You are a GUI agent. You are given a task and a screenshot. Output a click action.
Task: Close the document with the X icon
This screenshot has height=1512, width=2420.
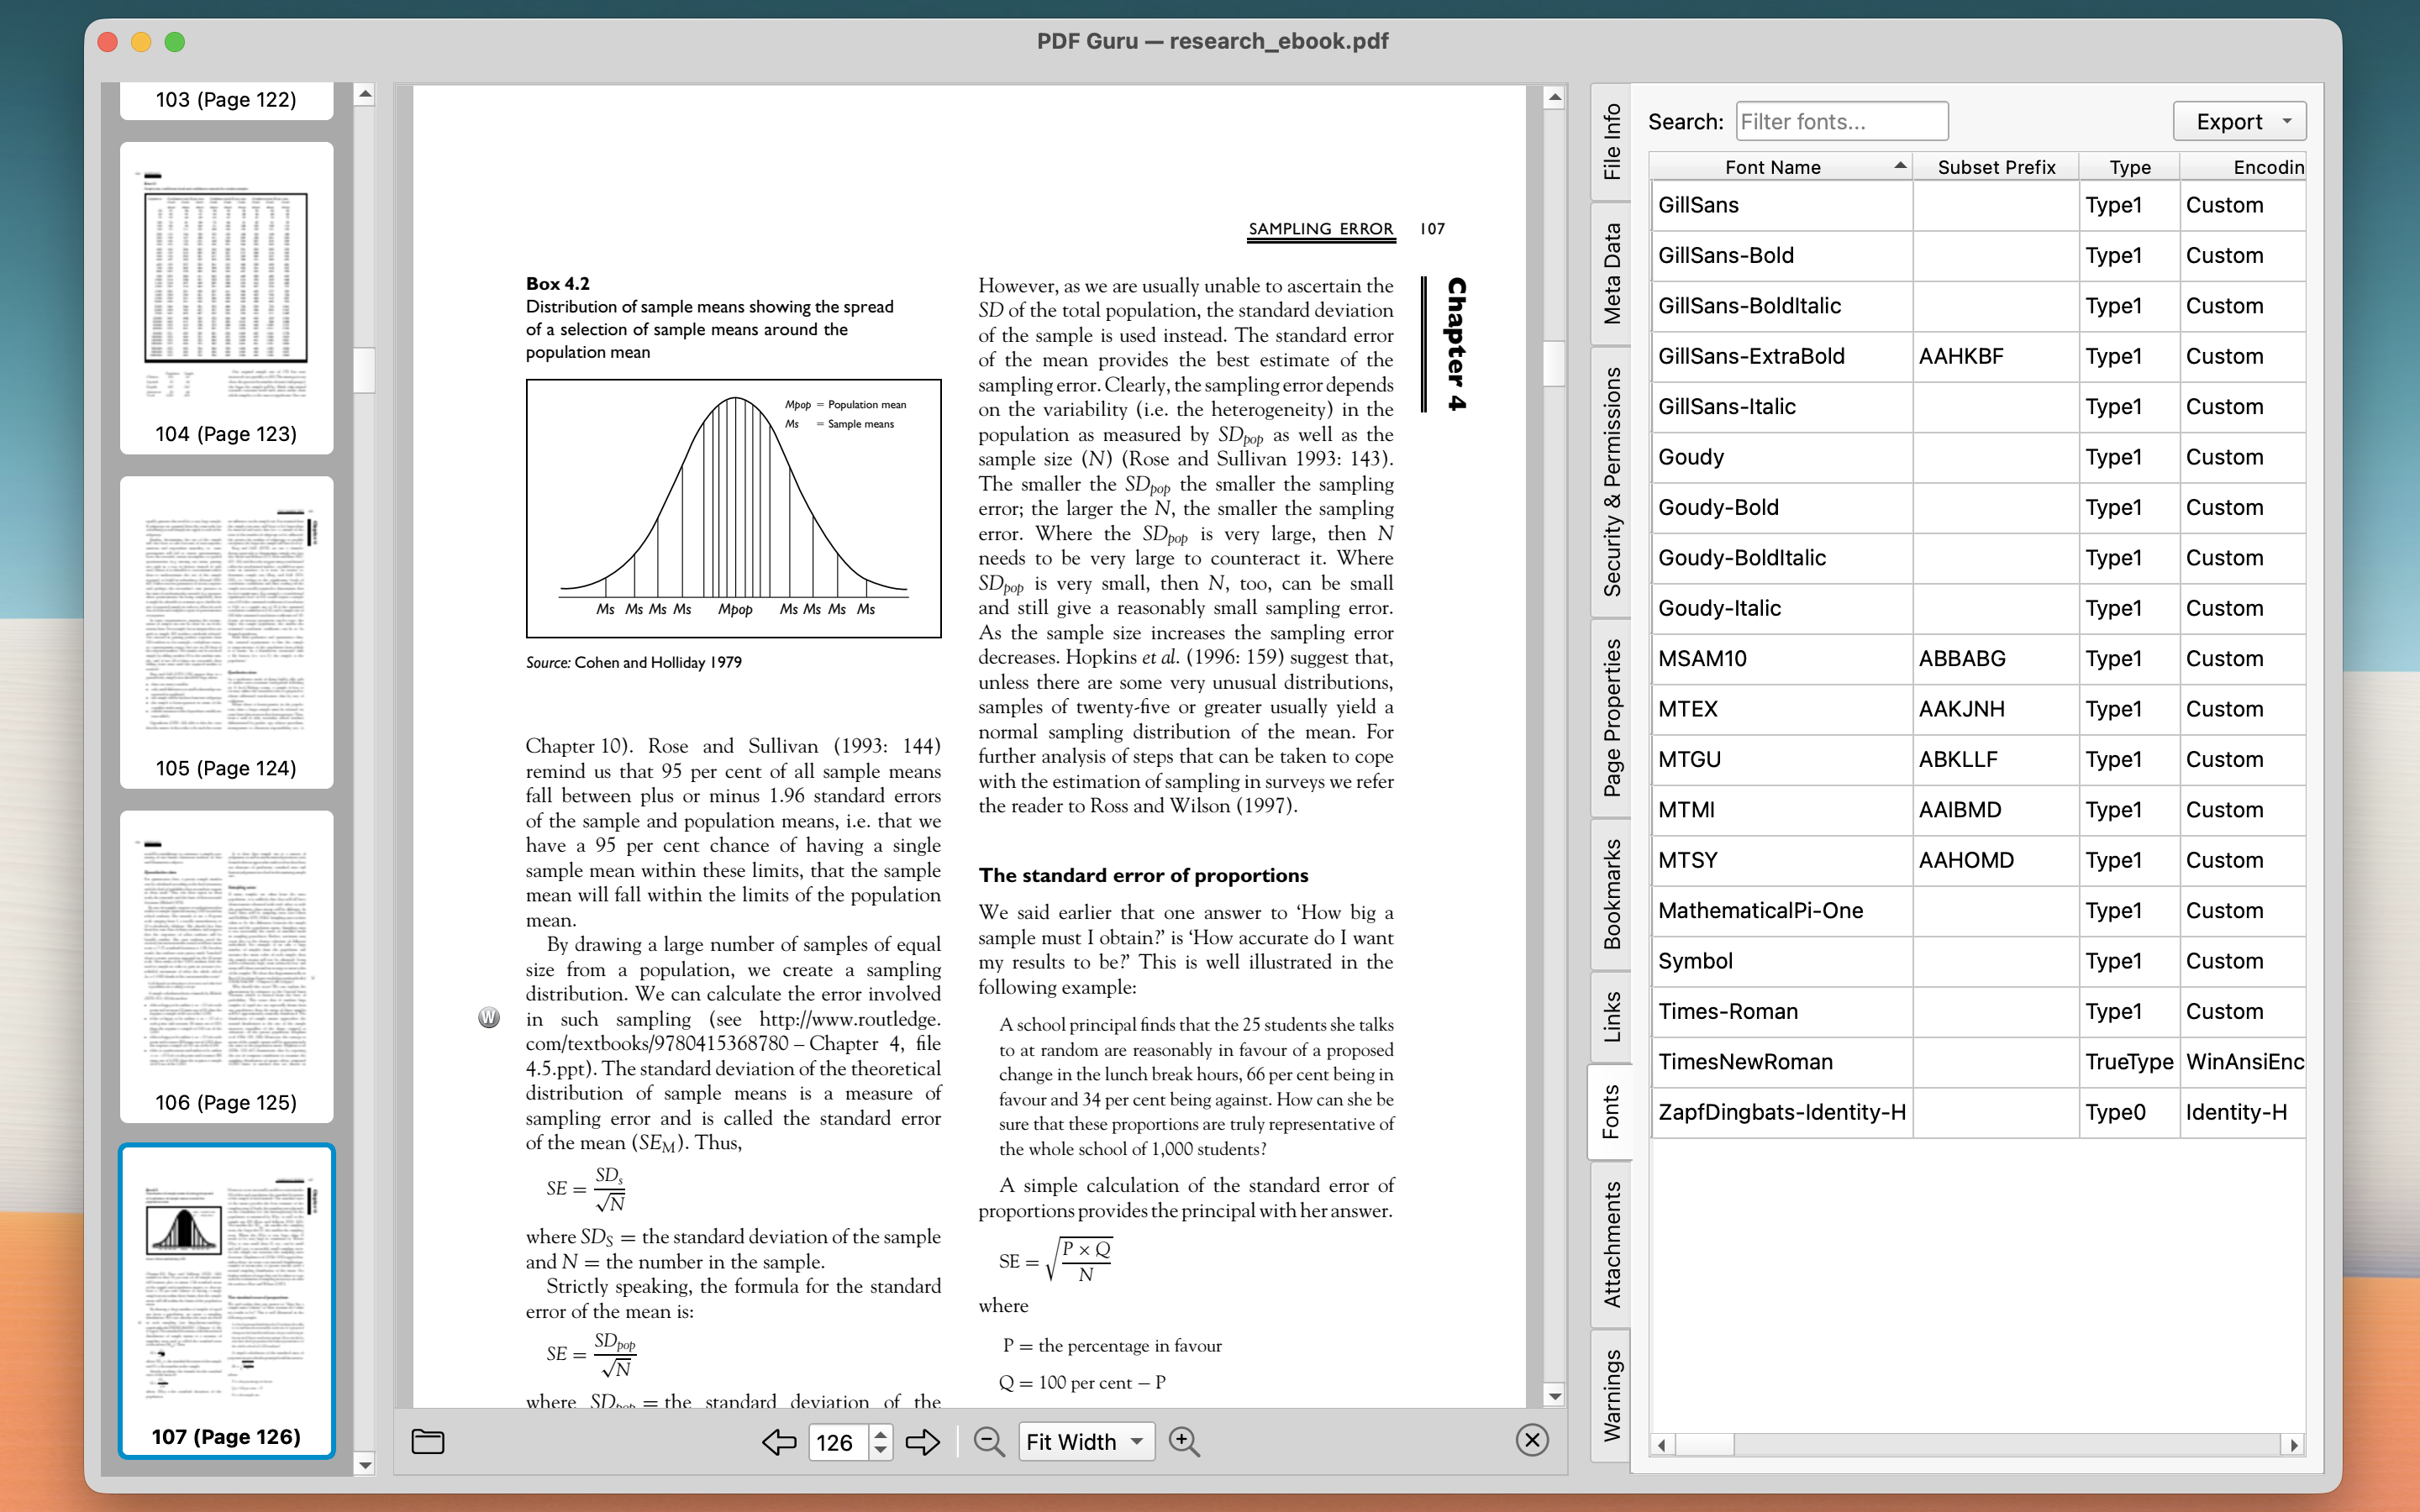(1531, 1439)
